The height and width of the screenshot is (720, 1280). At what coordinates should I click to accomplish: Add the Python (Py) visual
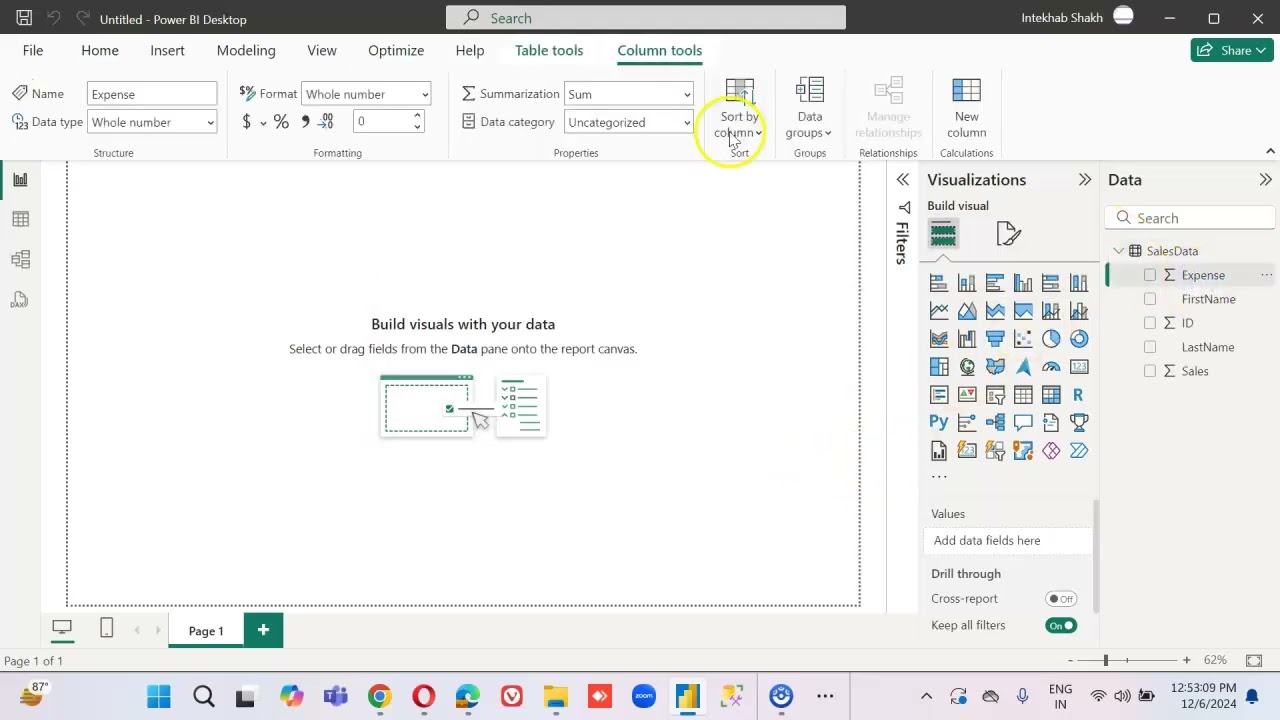[x=939, y=422]
